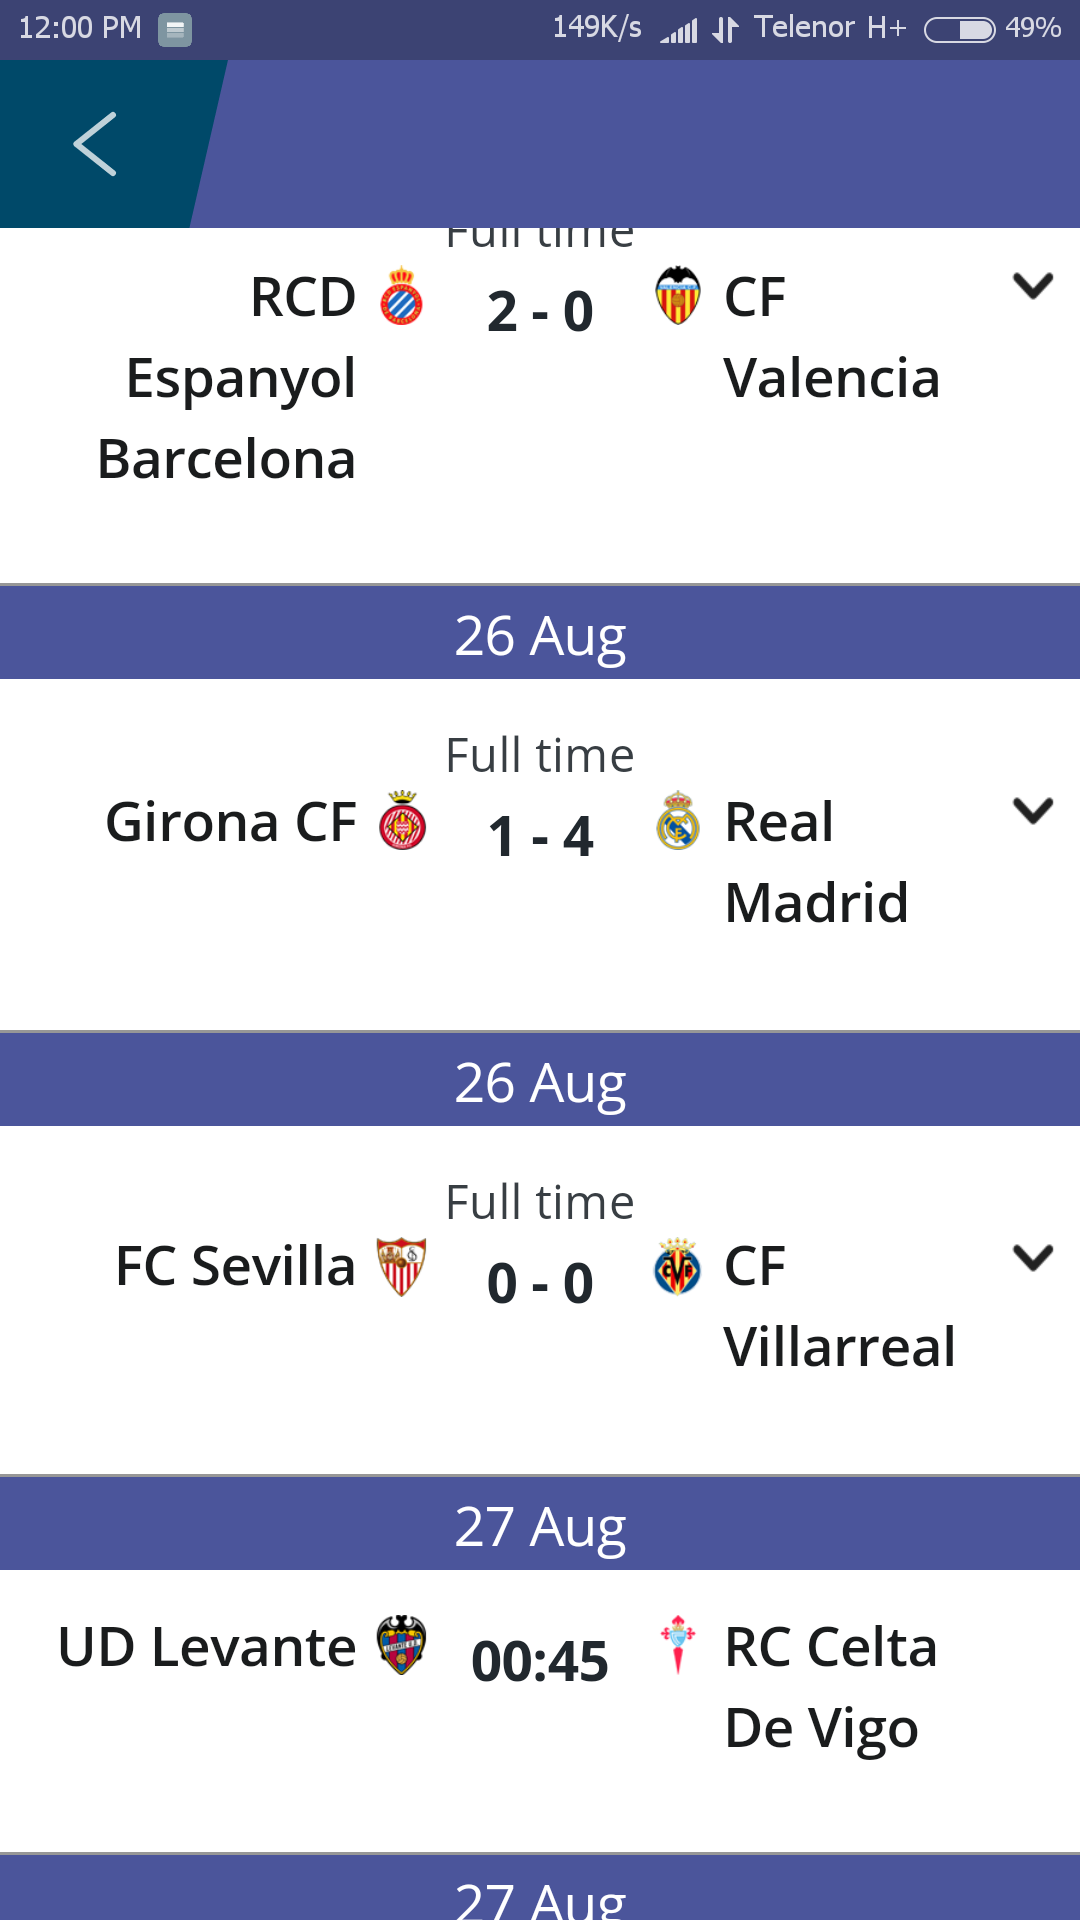Click the CF Valencia club crest
The image size is (1080, 1920).
[x=677, y=296]
